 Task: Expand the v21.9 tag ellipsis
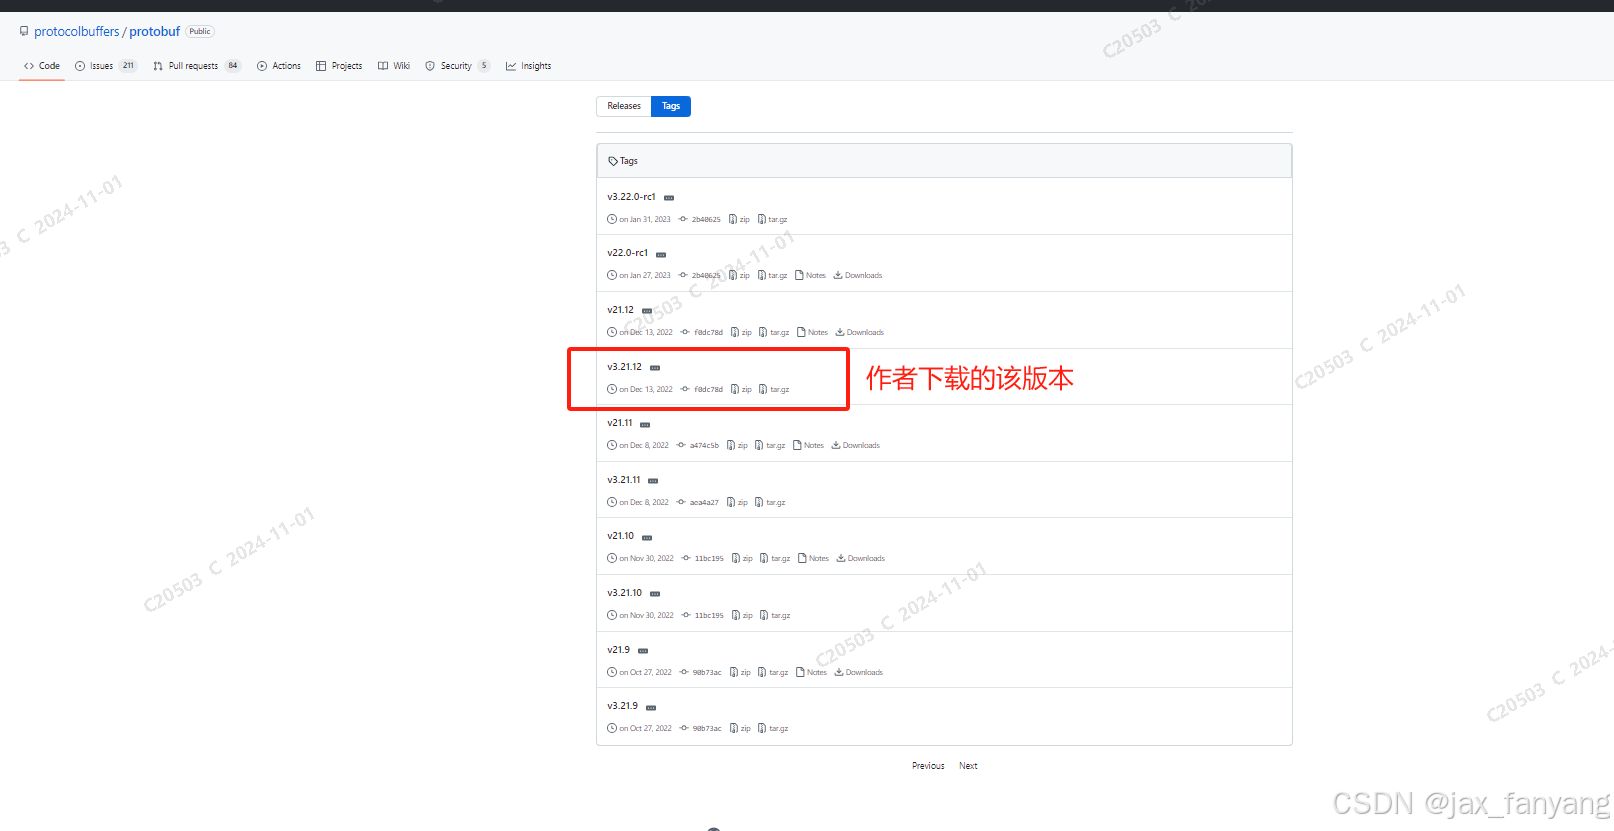click(643, 651)
